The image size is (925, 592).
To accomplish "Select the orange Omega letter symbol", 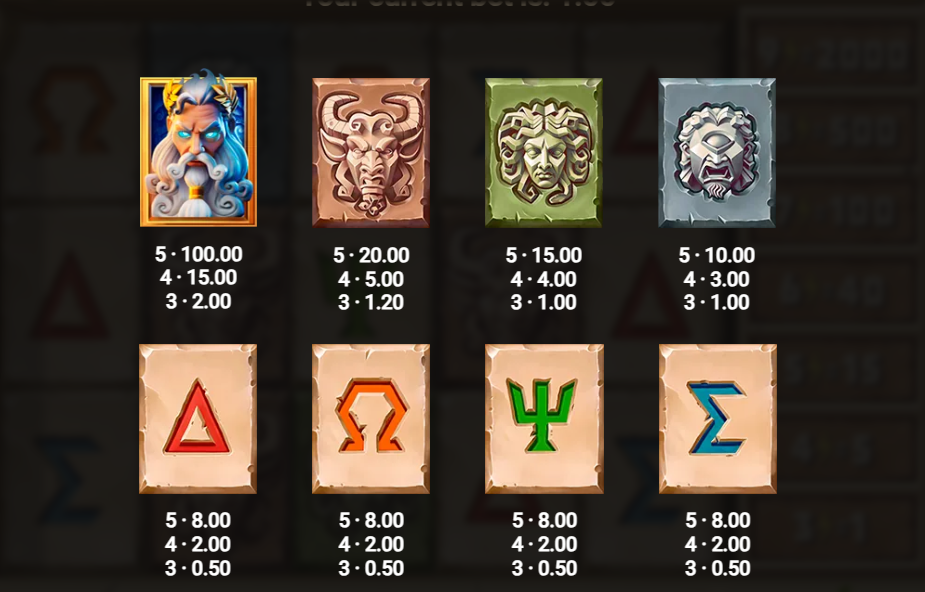I will pyautogui.click(x=371, y=419).
